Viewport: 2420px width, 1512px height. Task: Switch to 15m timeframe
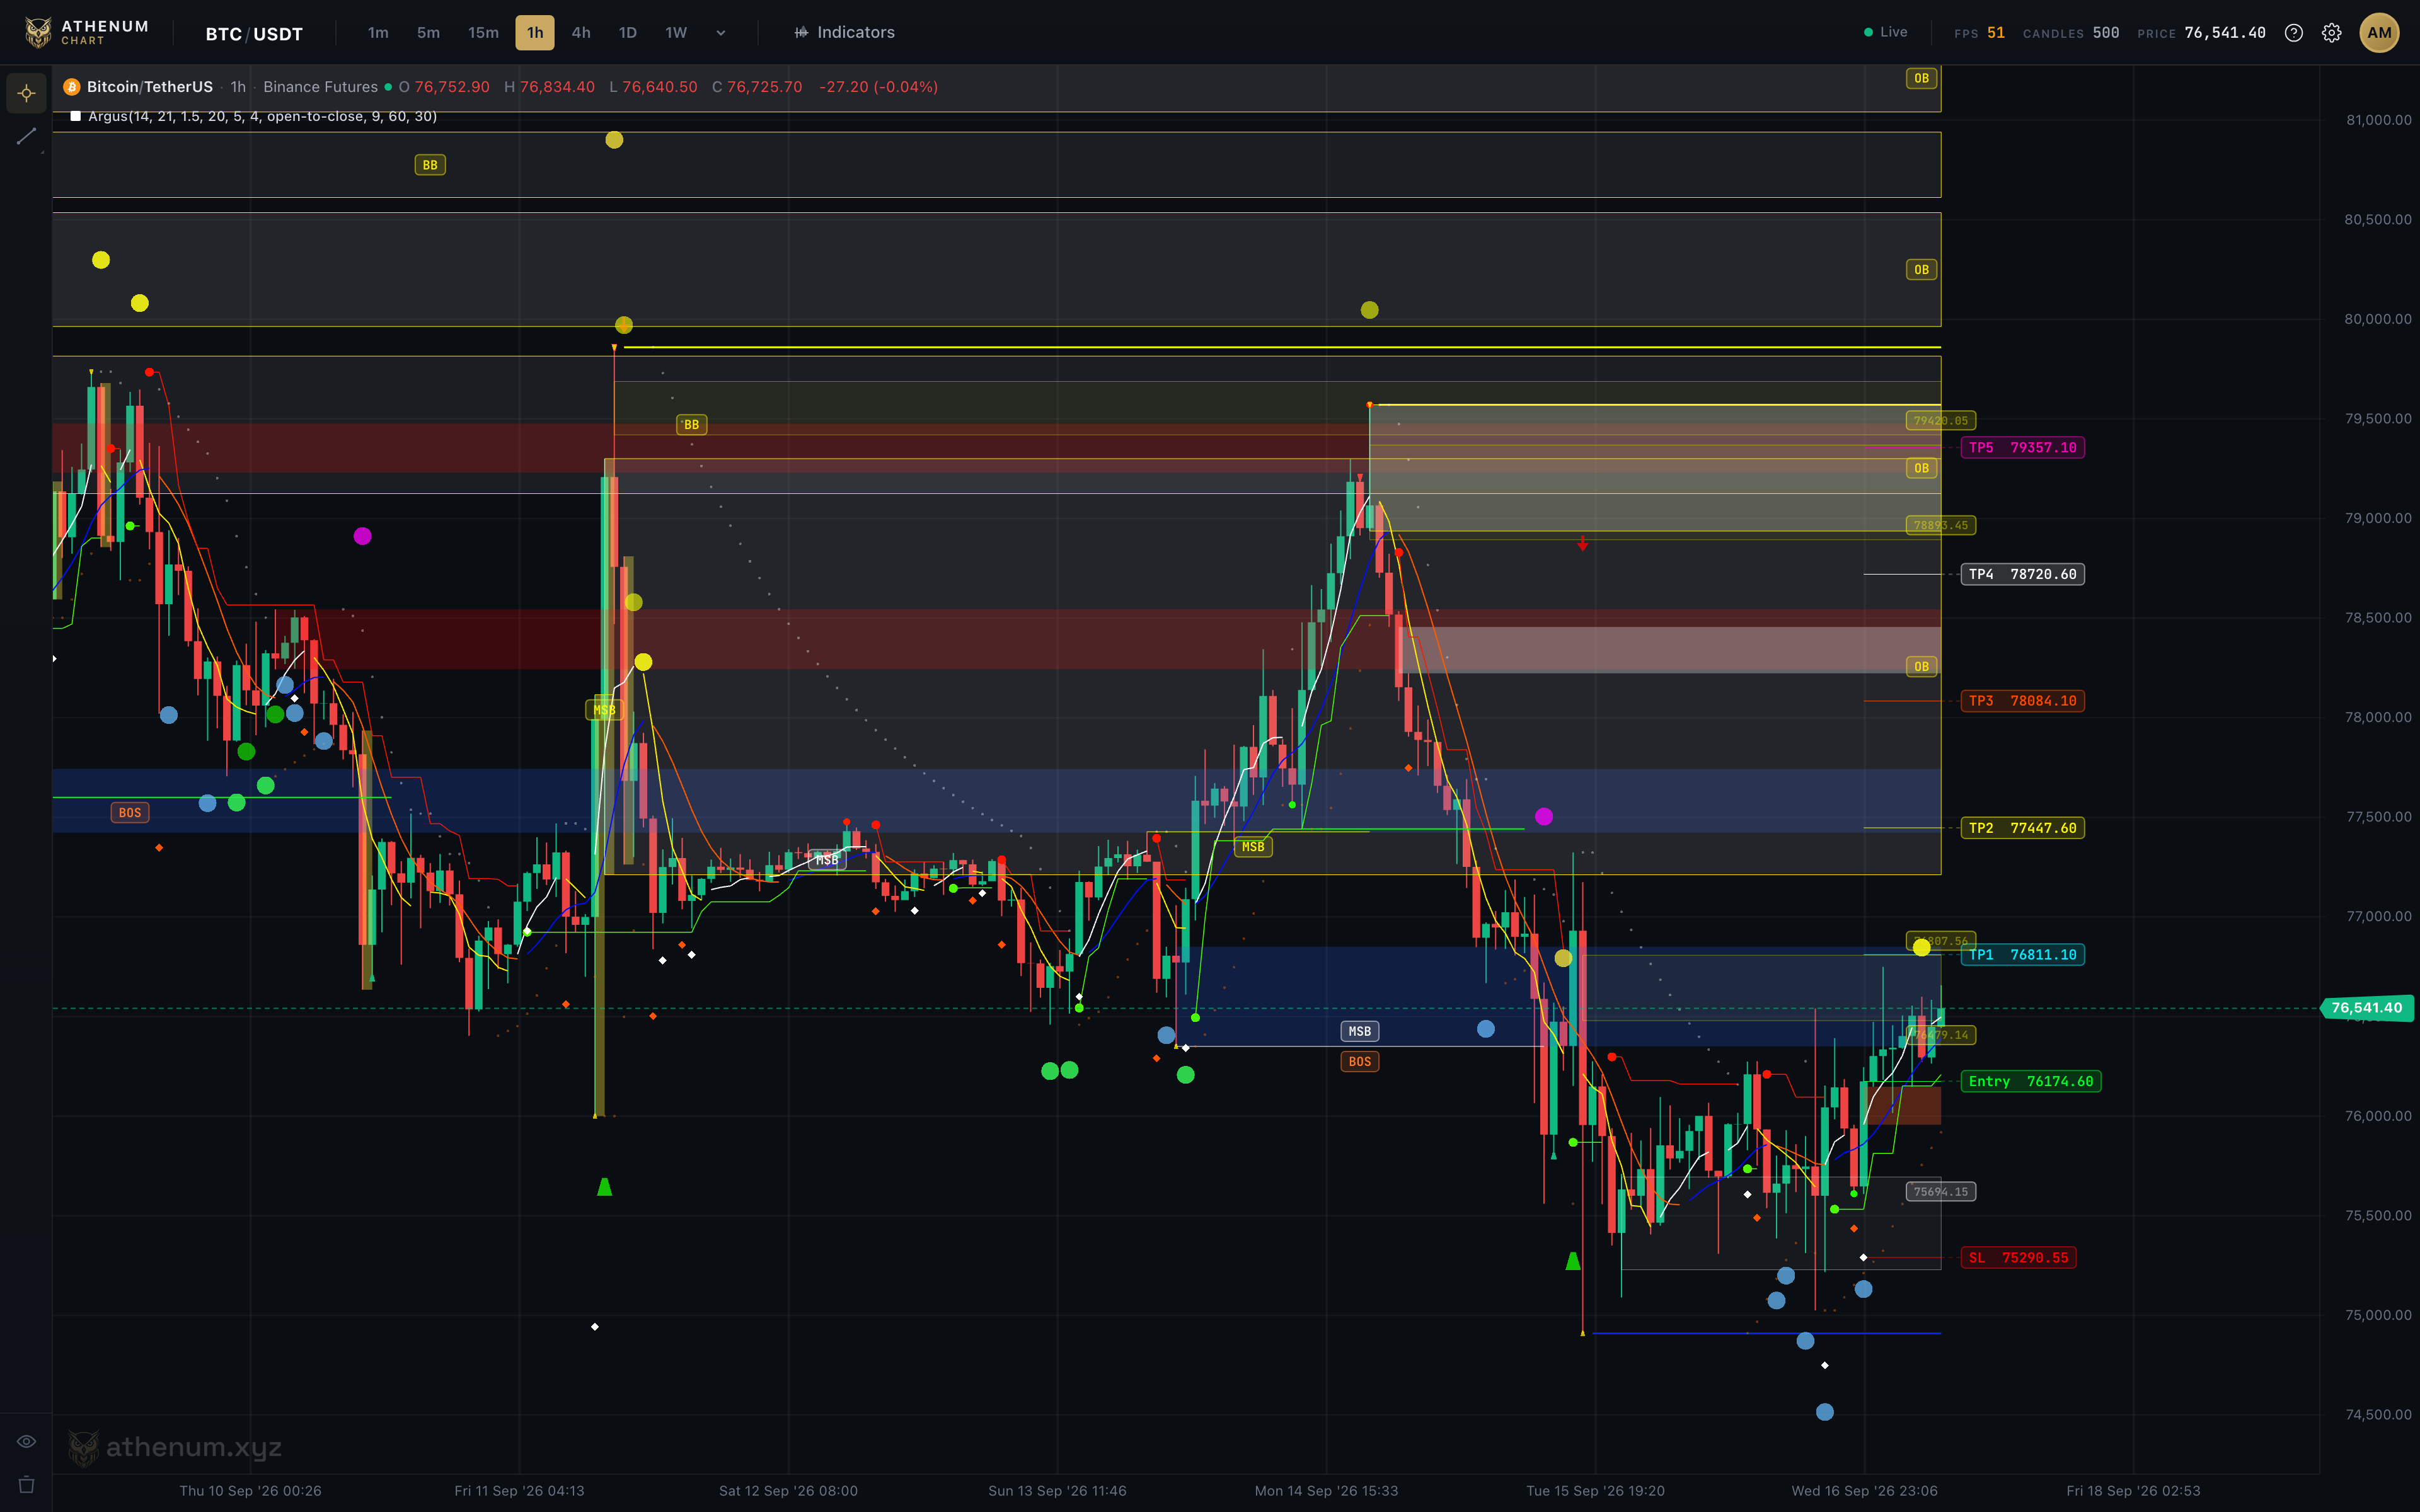[483, 33]
